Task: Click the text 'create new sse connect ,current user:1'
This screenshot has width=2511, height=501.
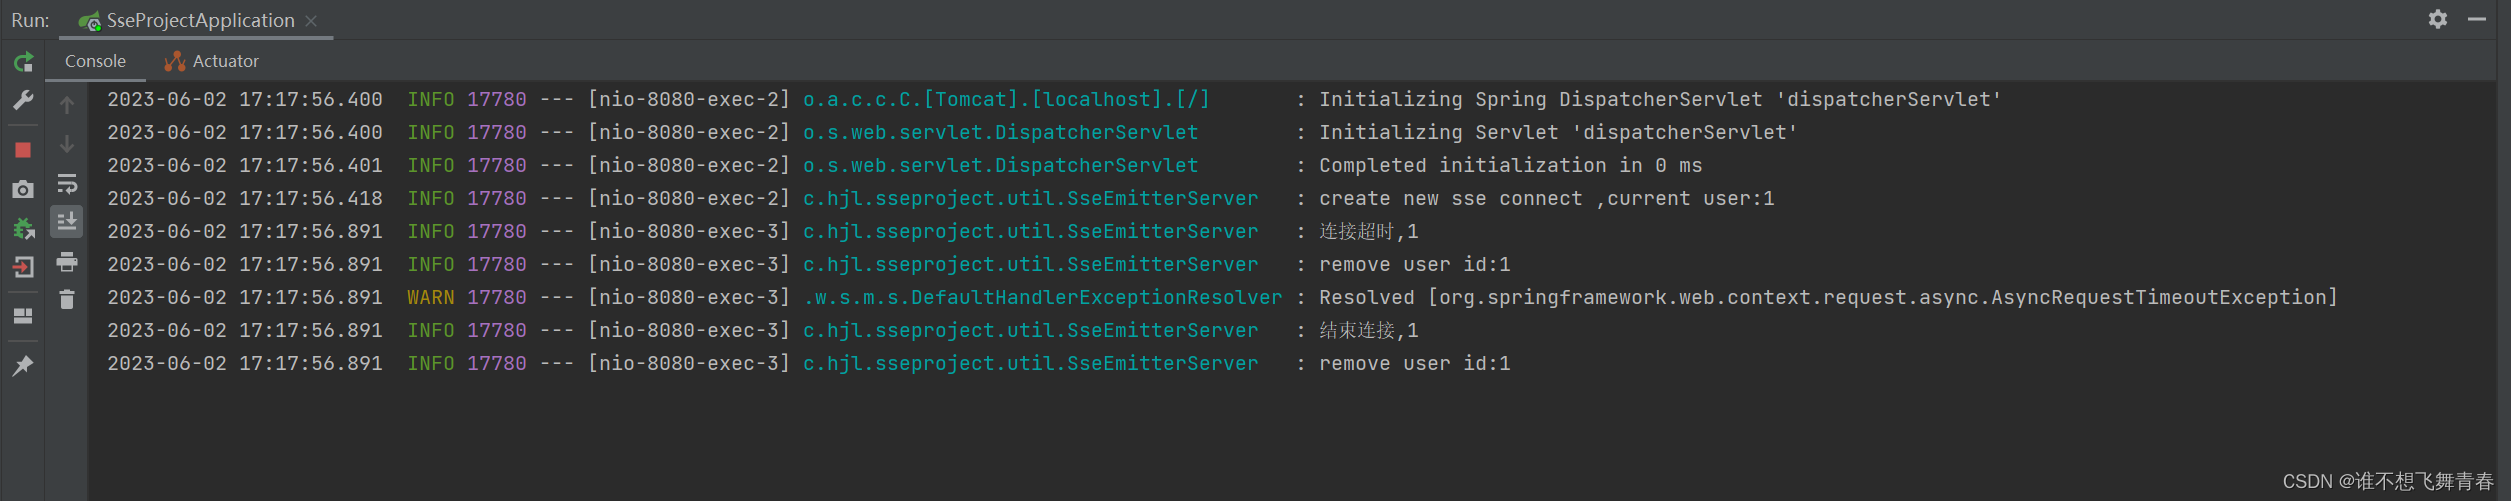Action: tap(1547, 198)
